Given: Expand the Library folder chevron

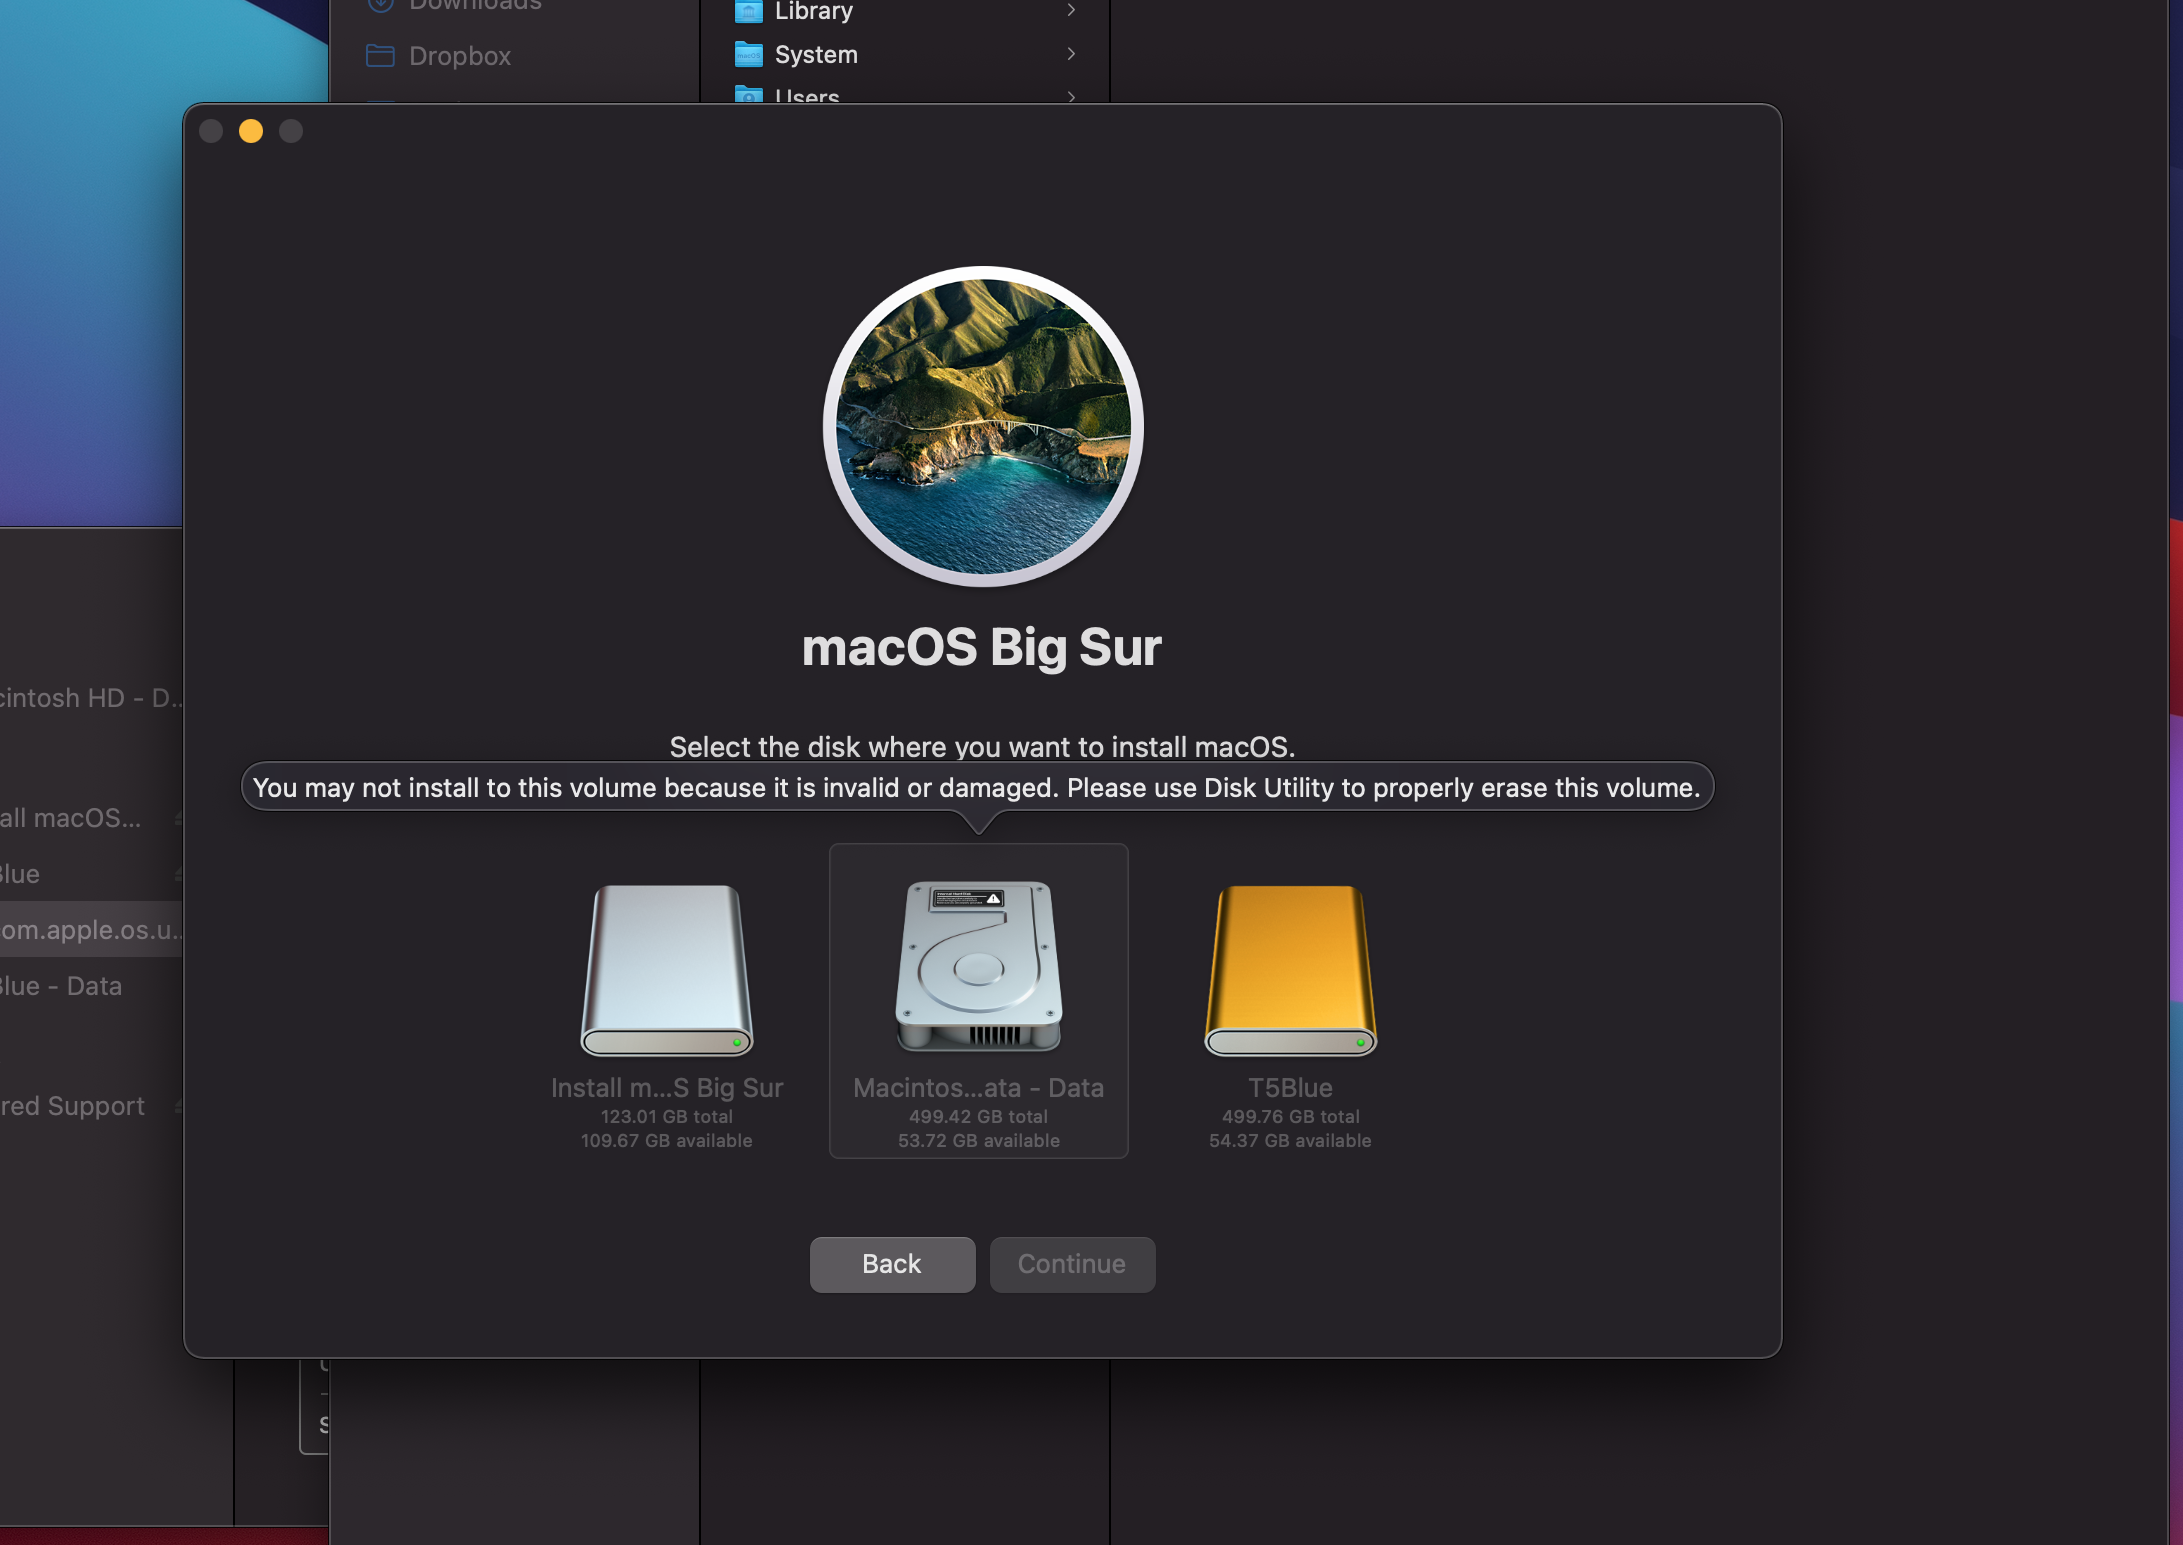Looking at the screenshot, I should tap(1071, 10).
